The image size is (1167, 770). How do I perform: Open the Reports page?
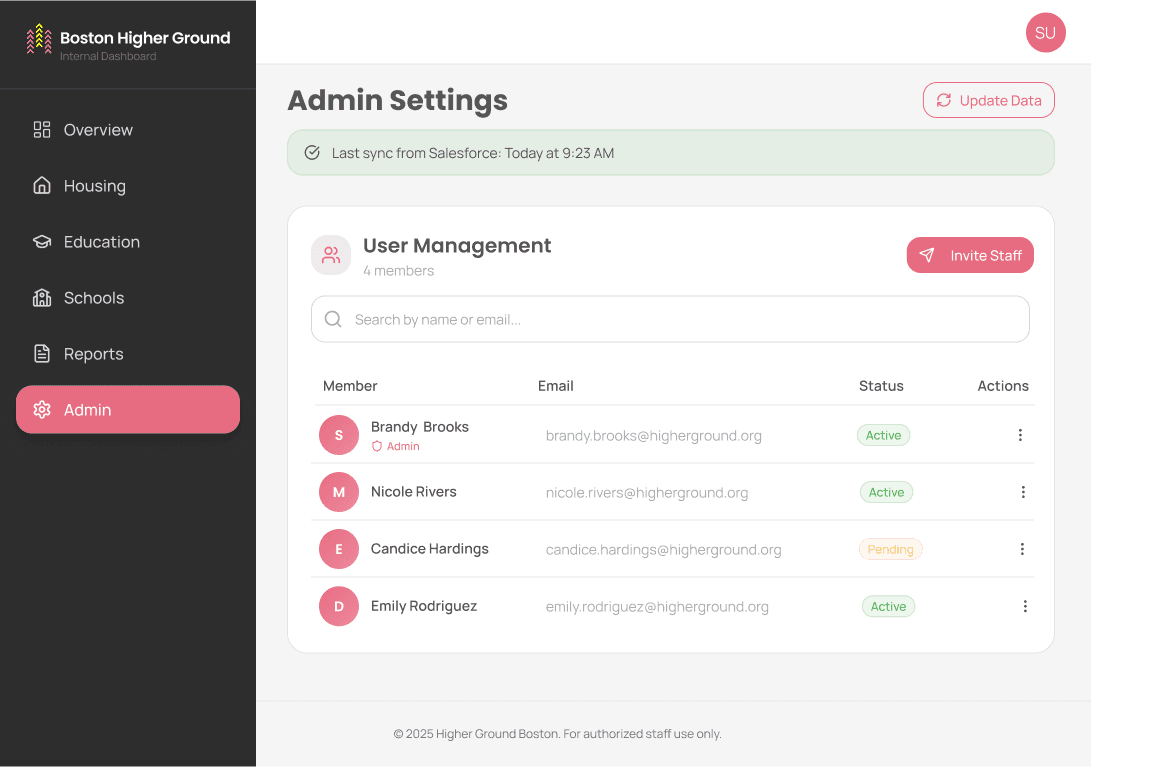point(93,354)
